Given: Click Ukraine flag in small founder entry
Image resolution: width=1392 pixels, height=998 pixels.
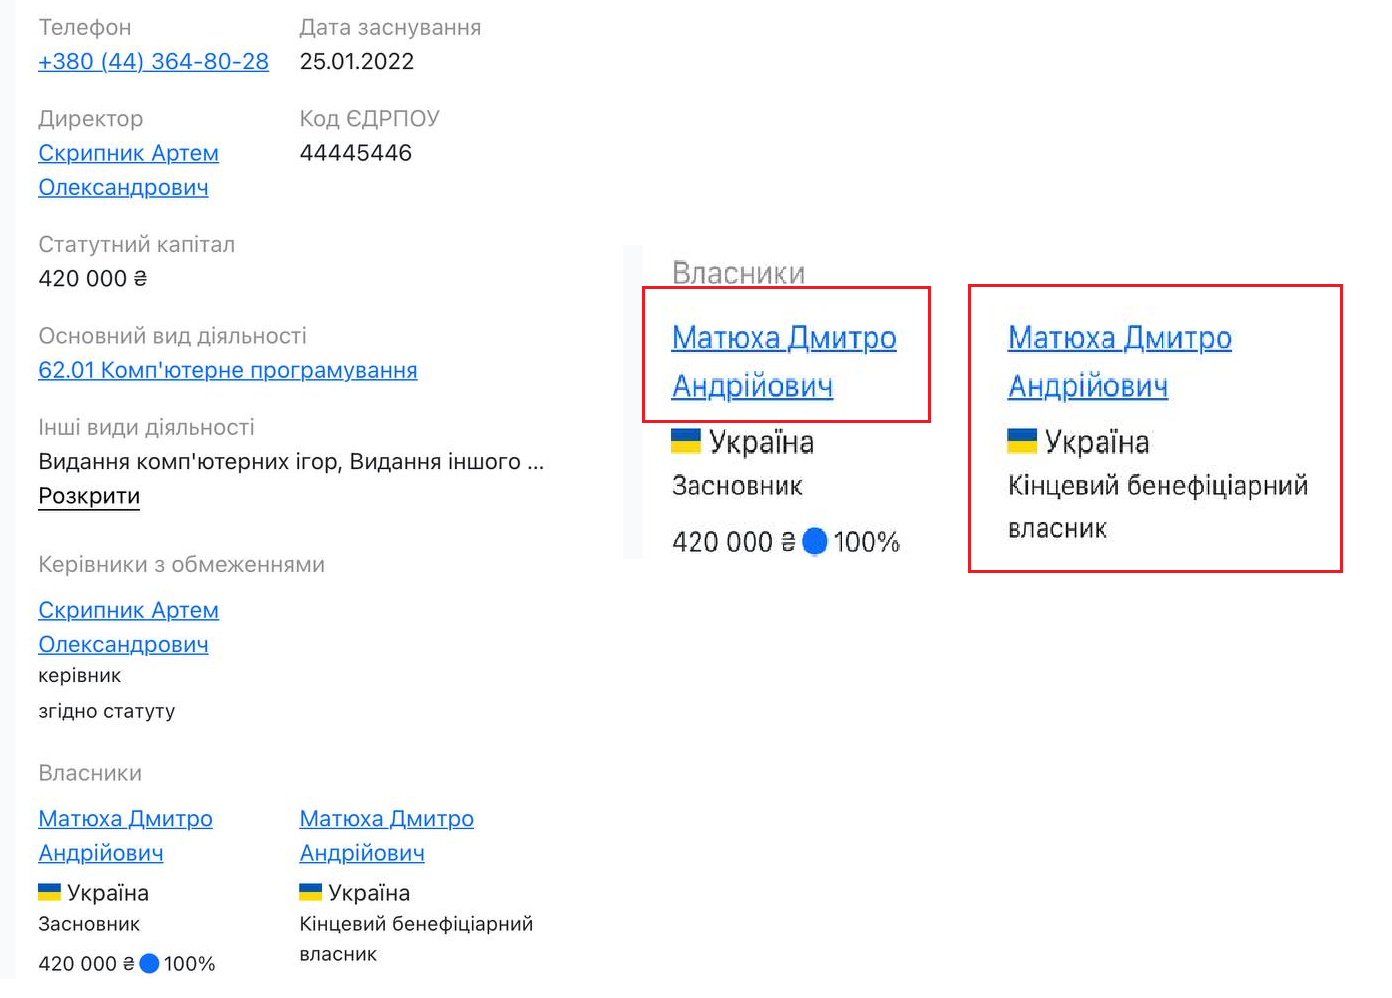Looking at the screenshot, I should (x=50, y=892).
